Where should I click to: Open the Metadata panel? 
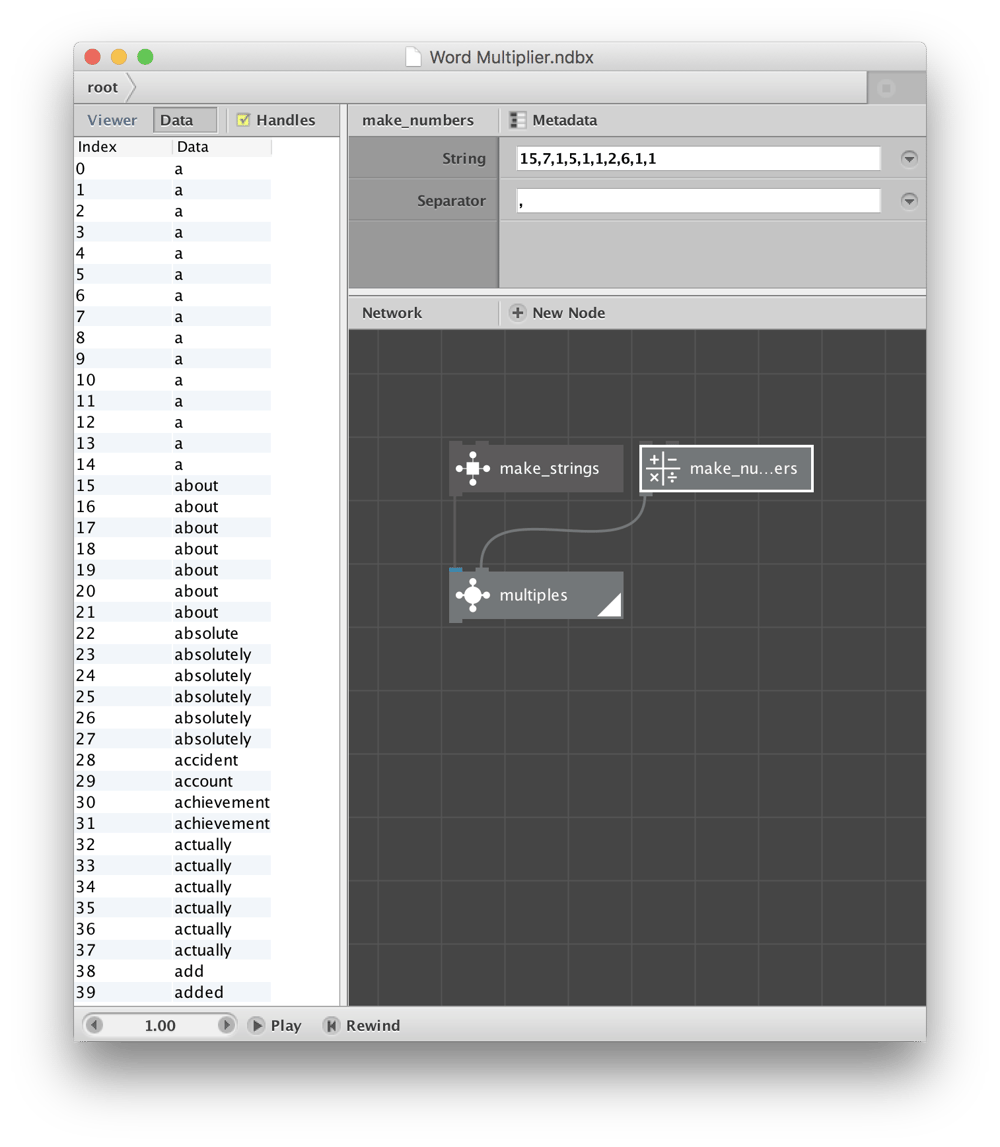tap(554, 120)
